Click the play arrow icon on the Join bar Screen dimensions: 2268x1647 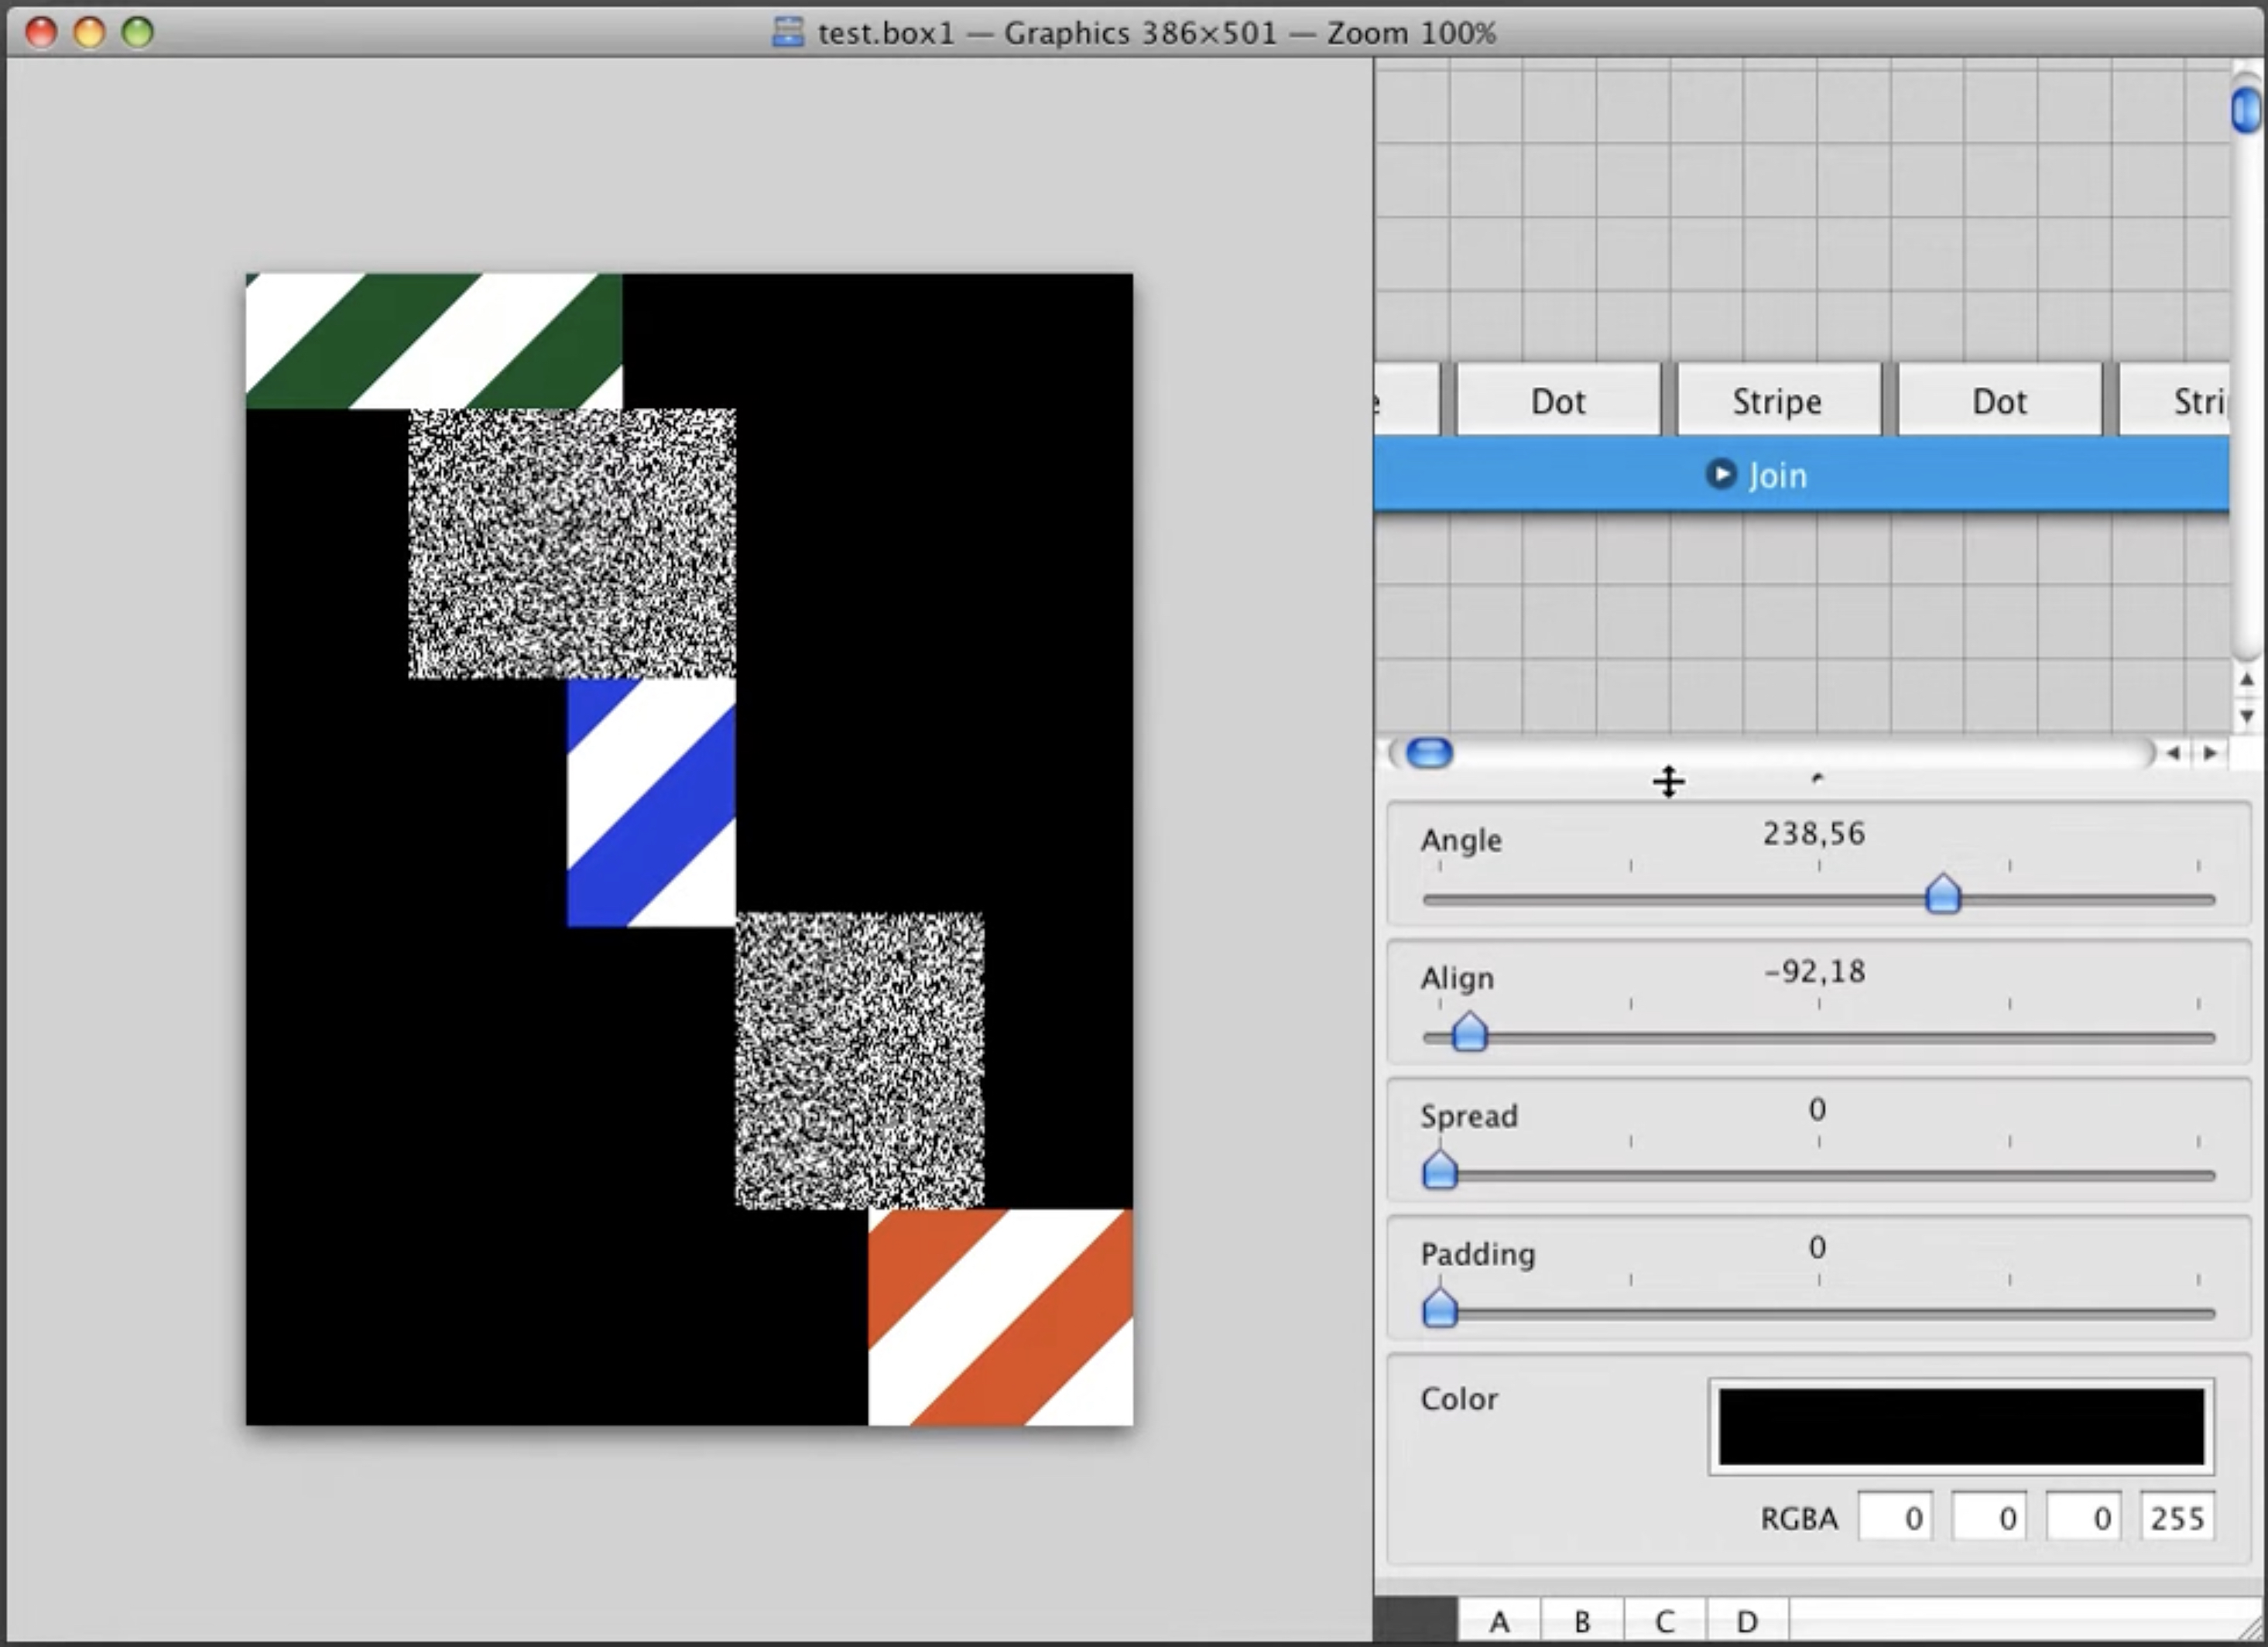coord(1722,475)
